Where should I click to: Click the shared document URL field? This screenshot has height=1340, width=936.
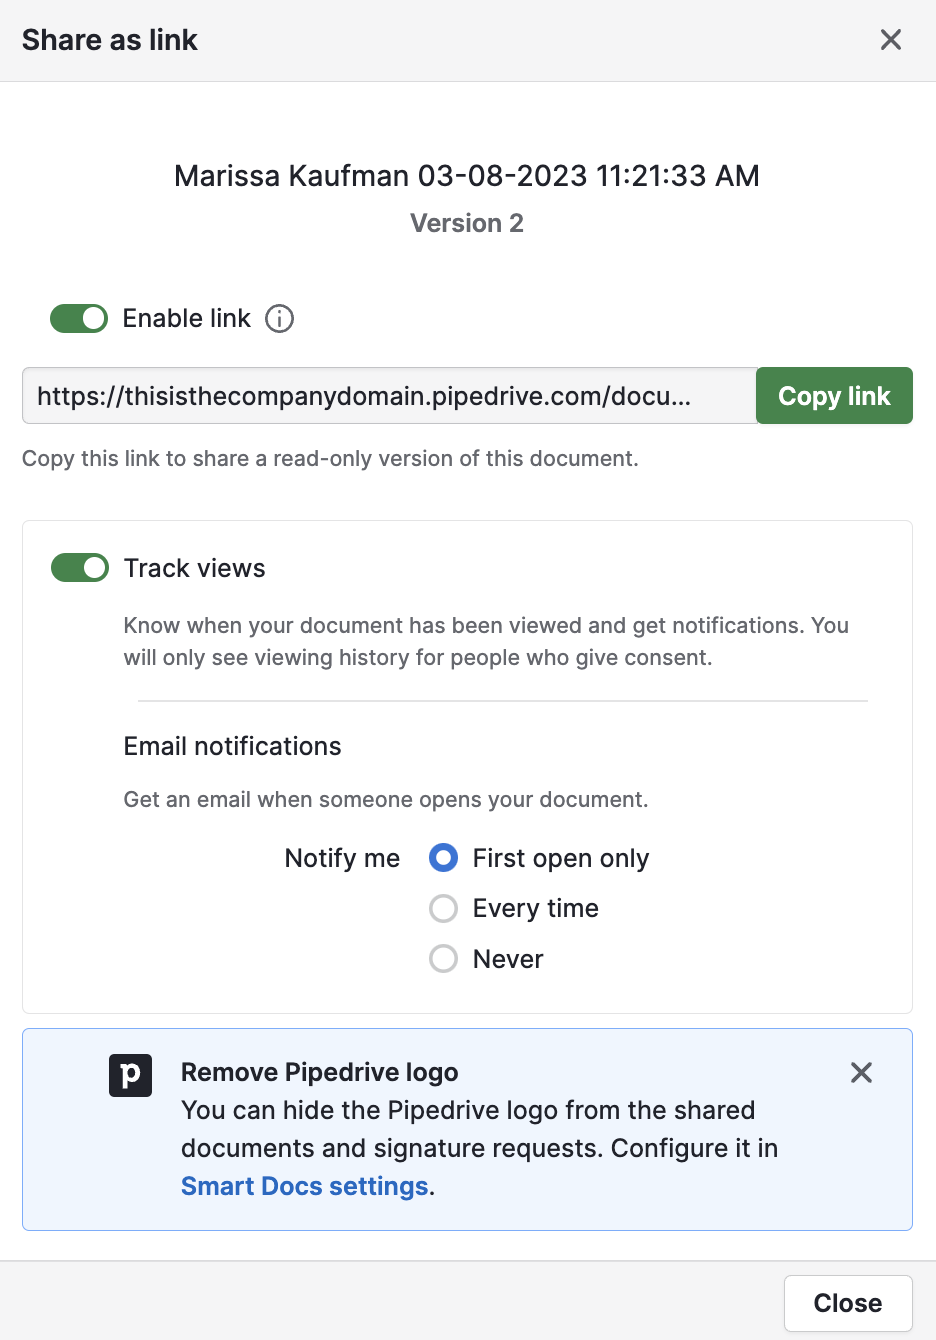pyautogui.click(x=388, y=395)
